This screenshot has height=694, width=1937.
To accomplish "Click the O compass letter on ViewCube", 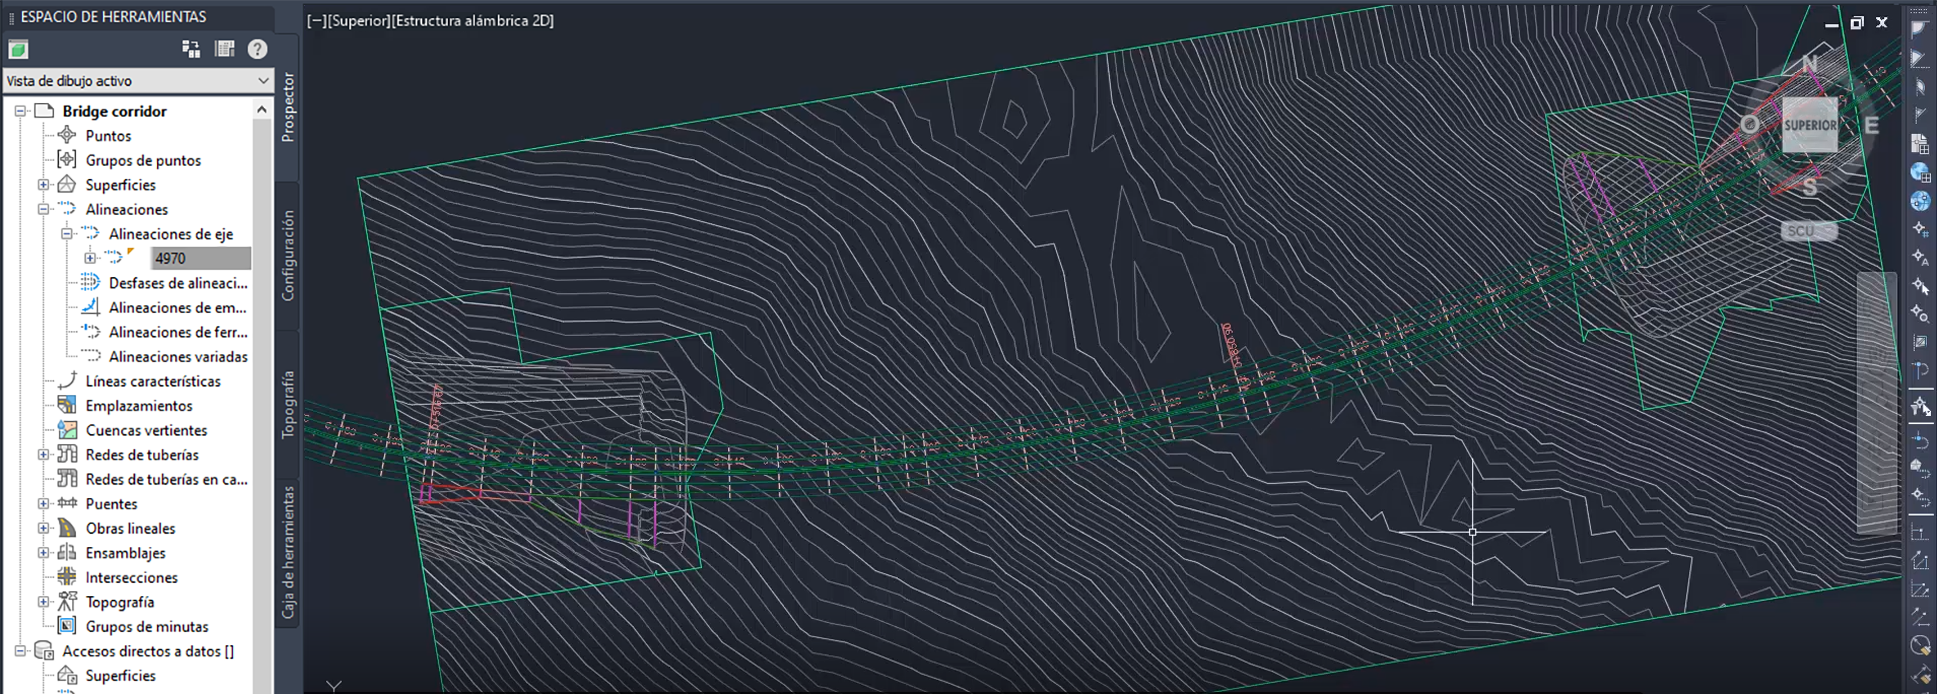I will 1749,124.
